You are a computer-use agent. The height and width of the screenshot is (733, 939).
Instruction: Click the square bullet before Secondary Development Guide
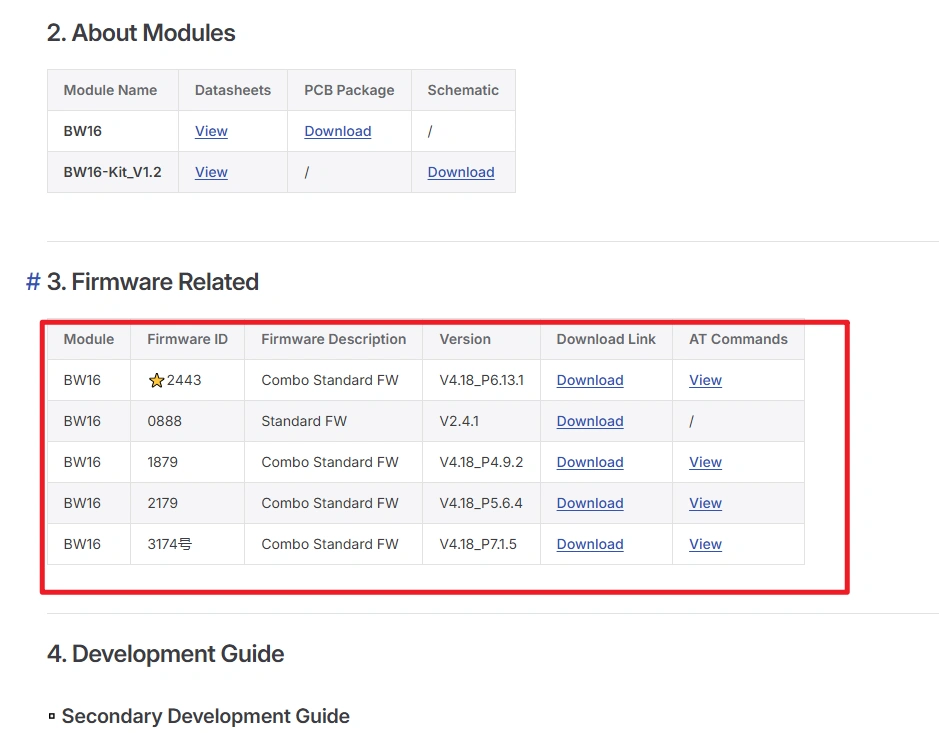coord(52,717)
